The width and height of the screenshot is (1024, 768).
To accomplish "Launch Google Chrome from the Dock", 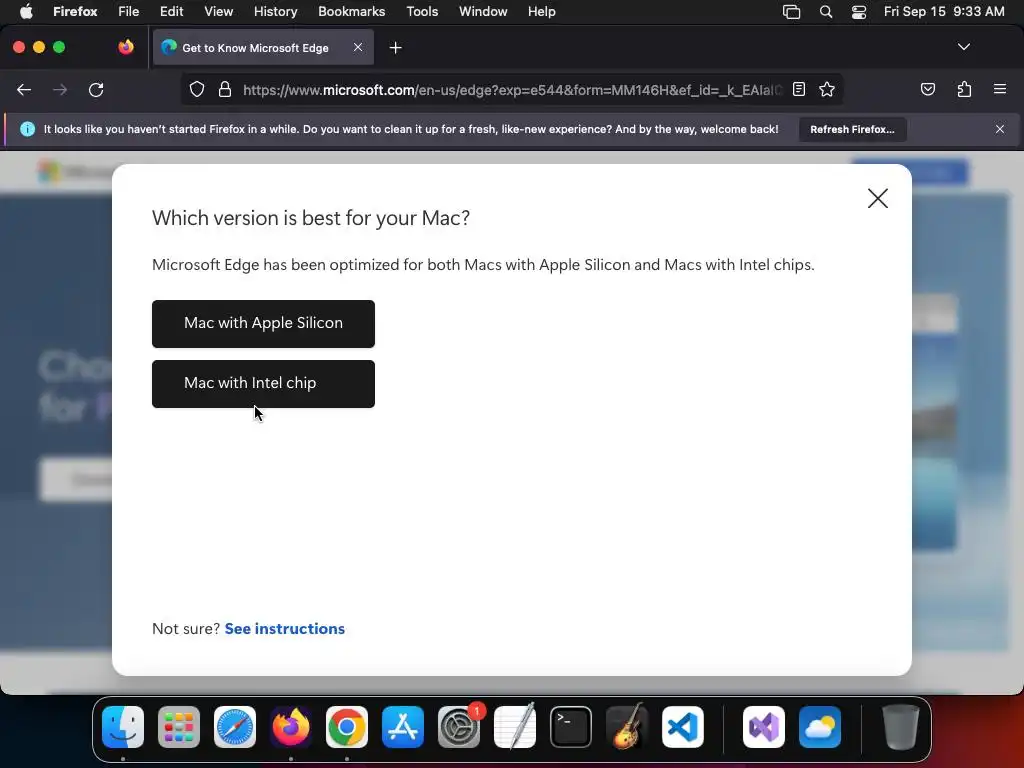I will coord(347,727).
